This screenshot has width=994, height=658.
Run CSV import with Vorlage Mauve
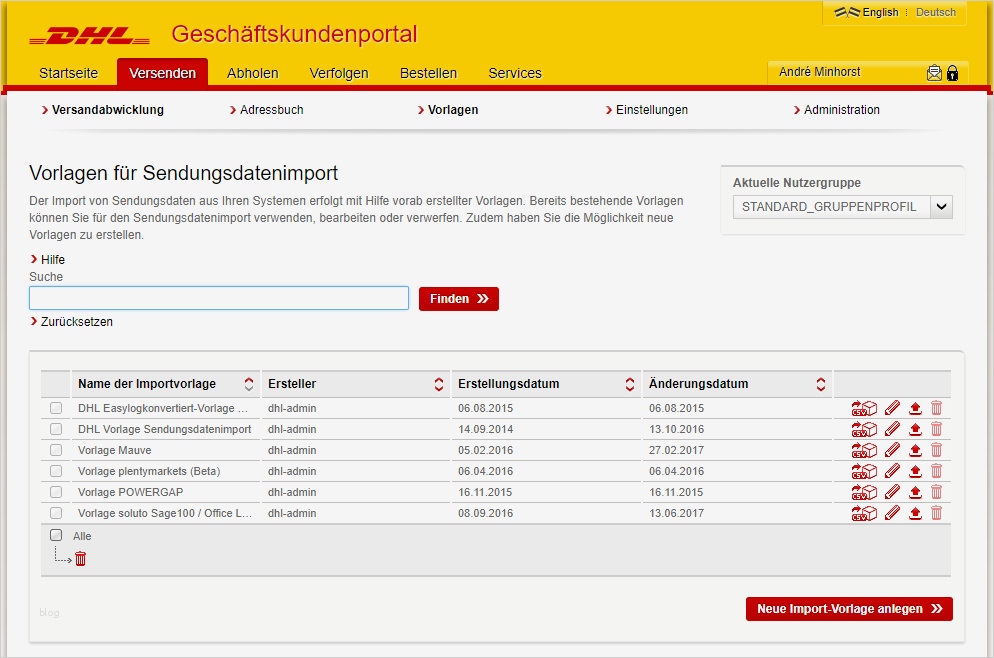coord(864,450)
